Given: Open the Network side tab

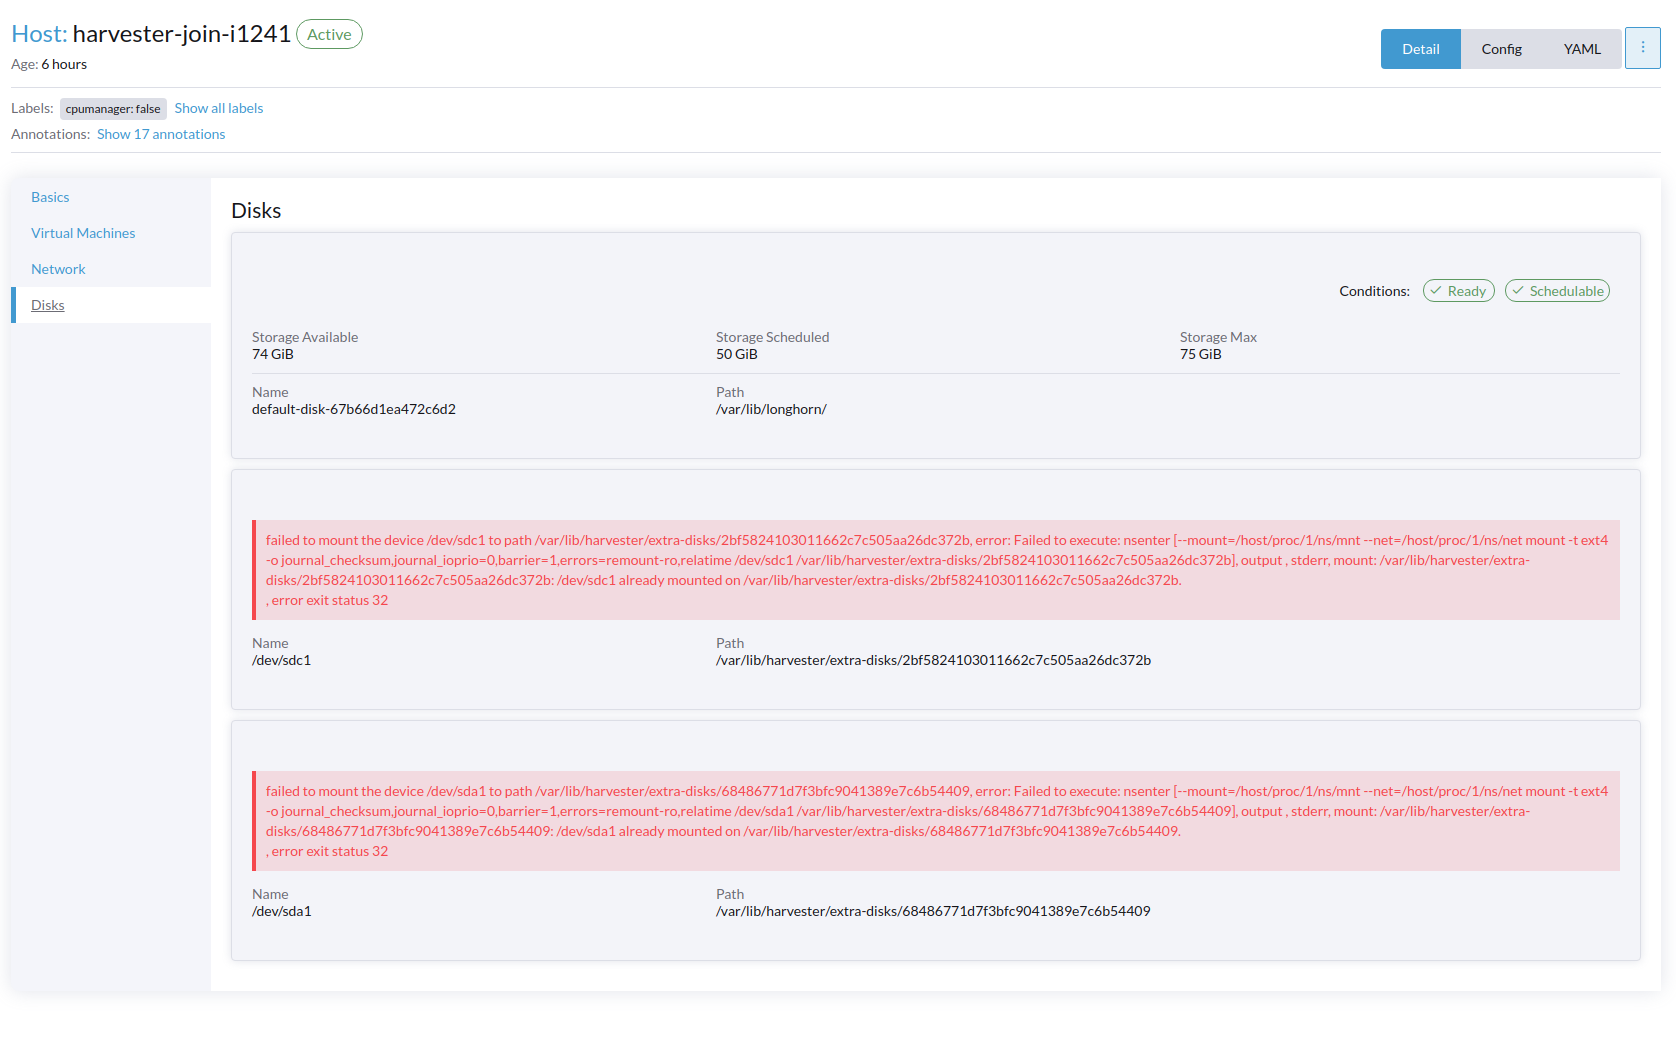Looking at the screenshot, I should tap(58, 269).
